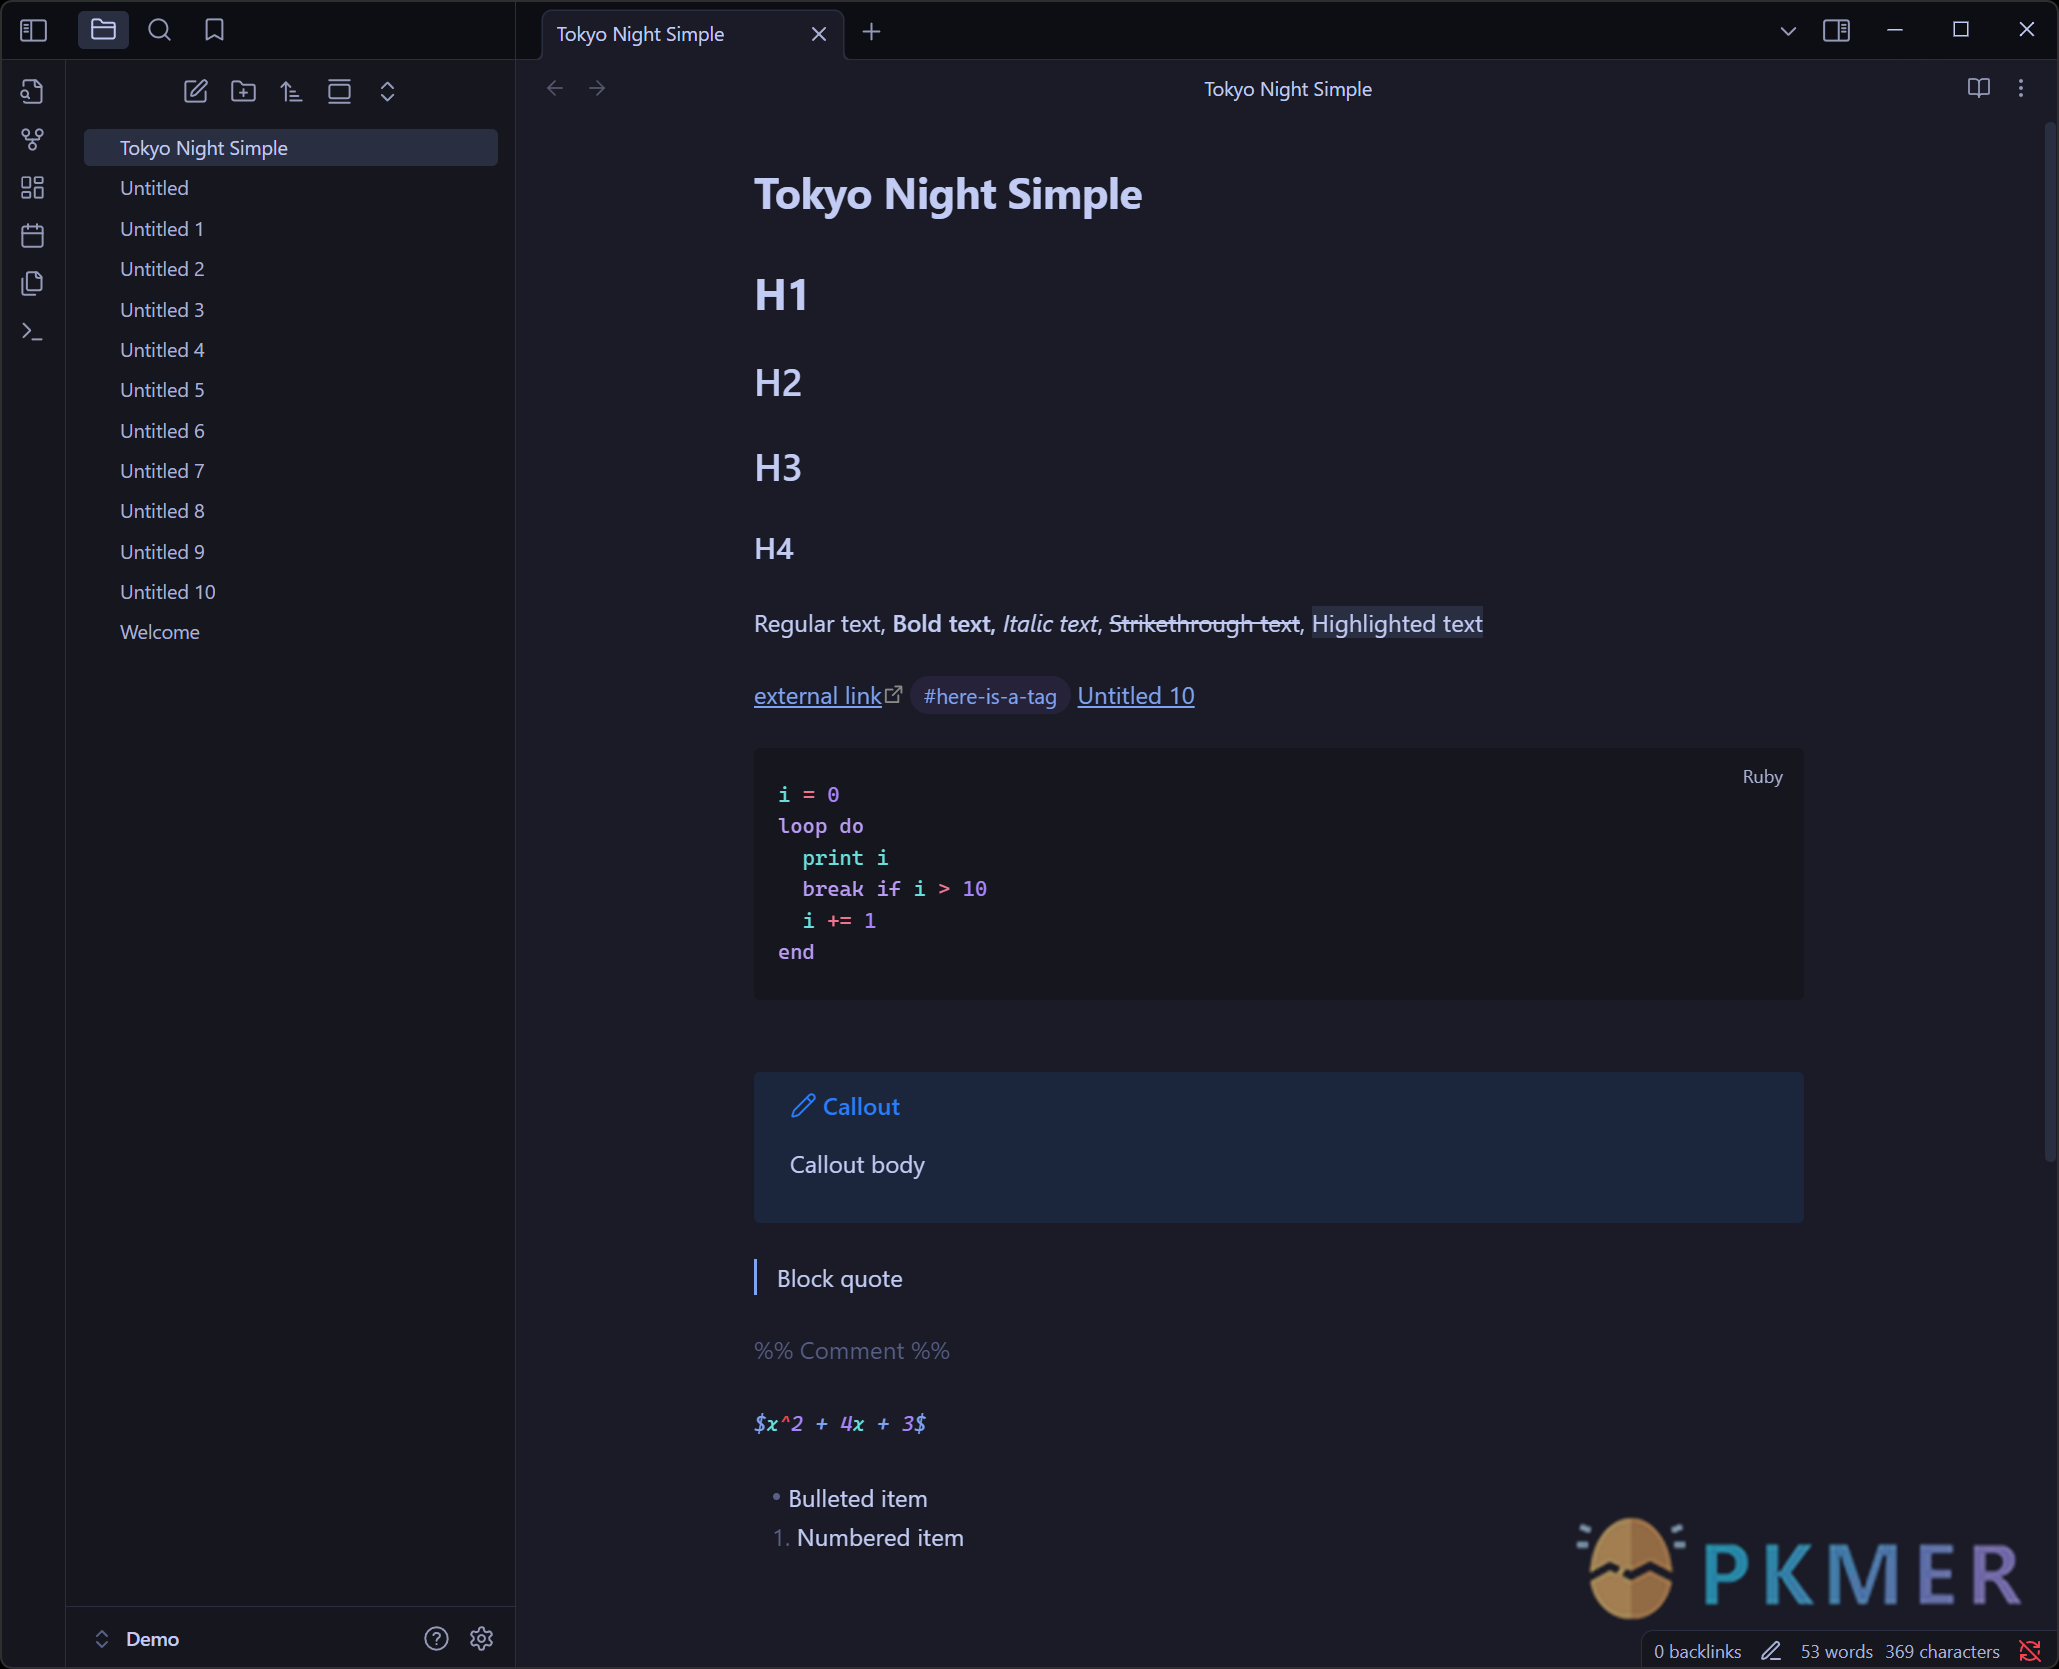This screenshot has height=1669, width=2059.
Task: Open the Untitled 8 note
Action: pos(291,511)
